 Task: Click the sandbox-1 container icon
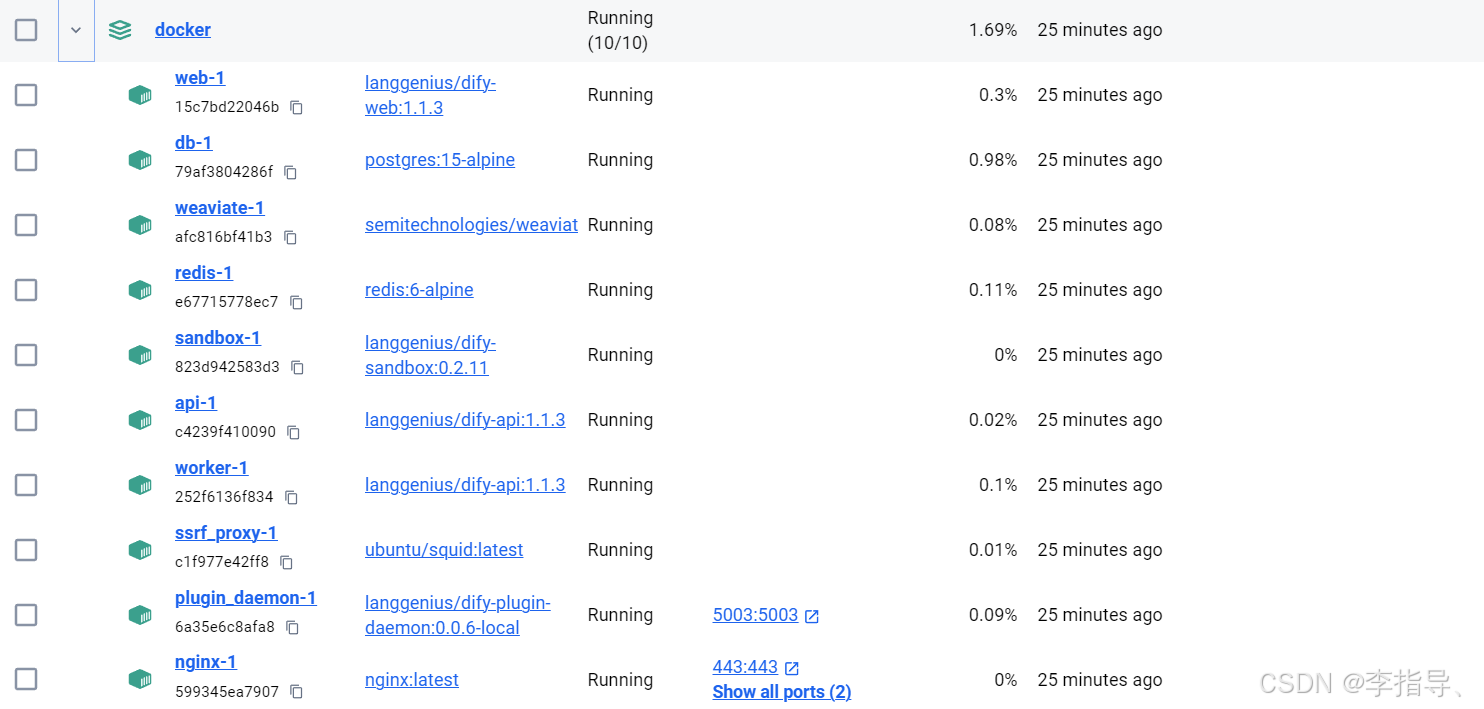tap(140, 355)
